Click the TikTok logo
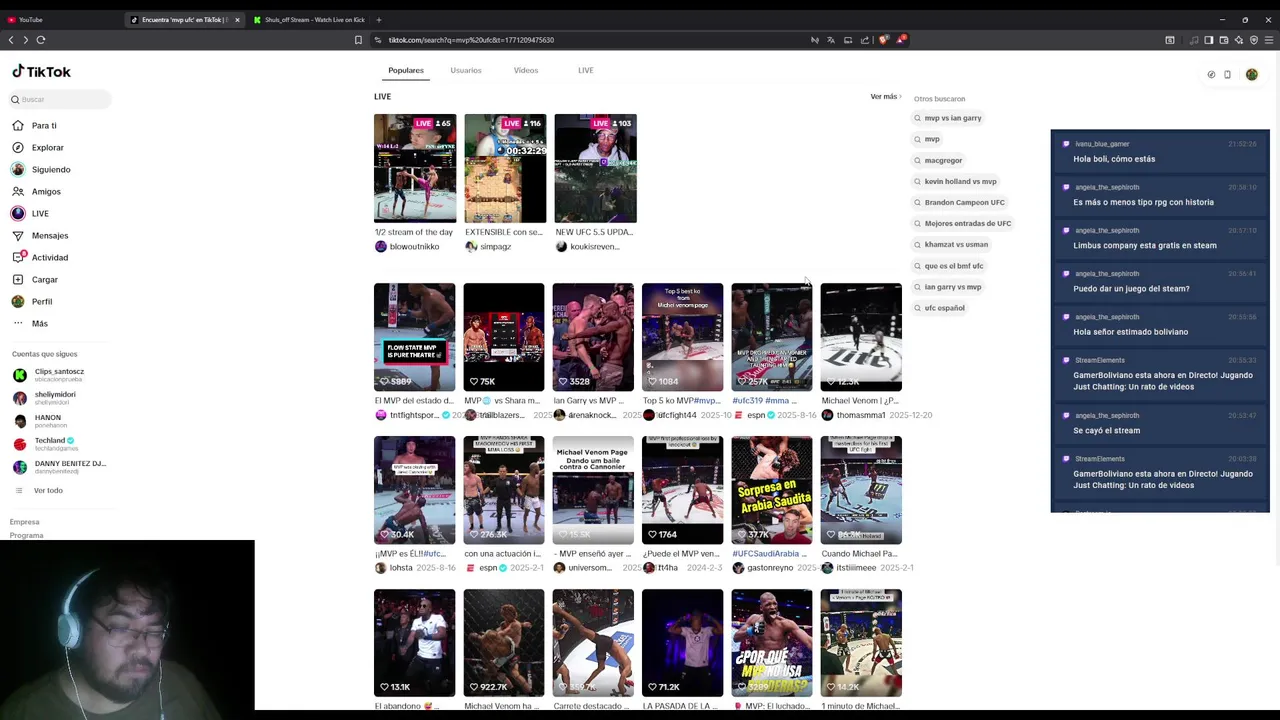 tap(41, 72)
